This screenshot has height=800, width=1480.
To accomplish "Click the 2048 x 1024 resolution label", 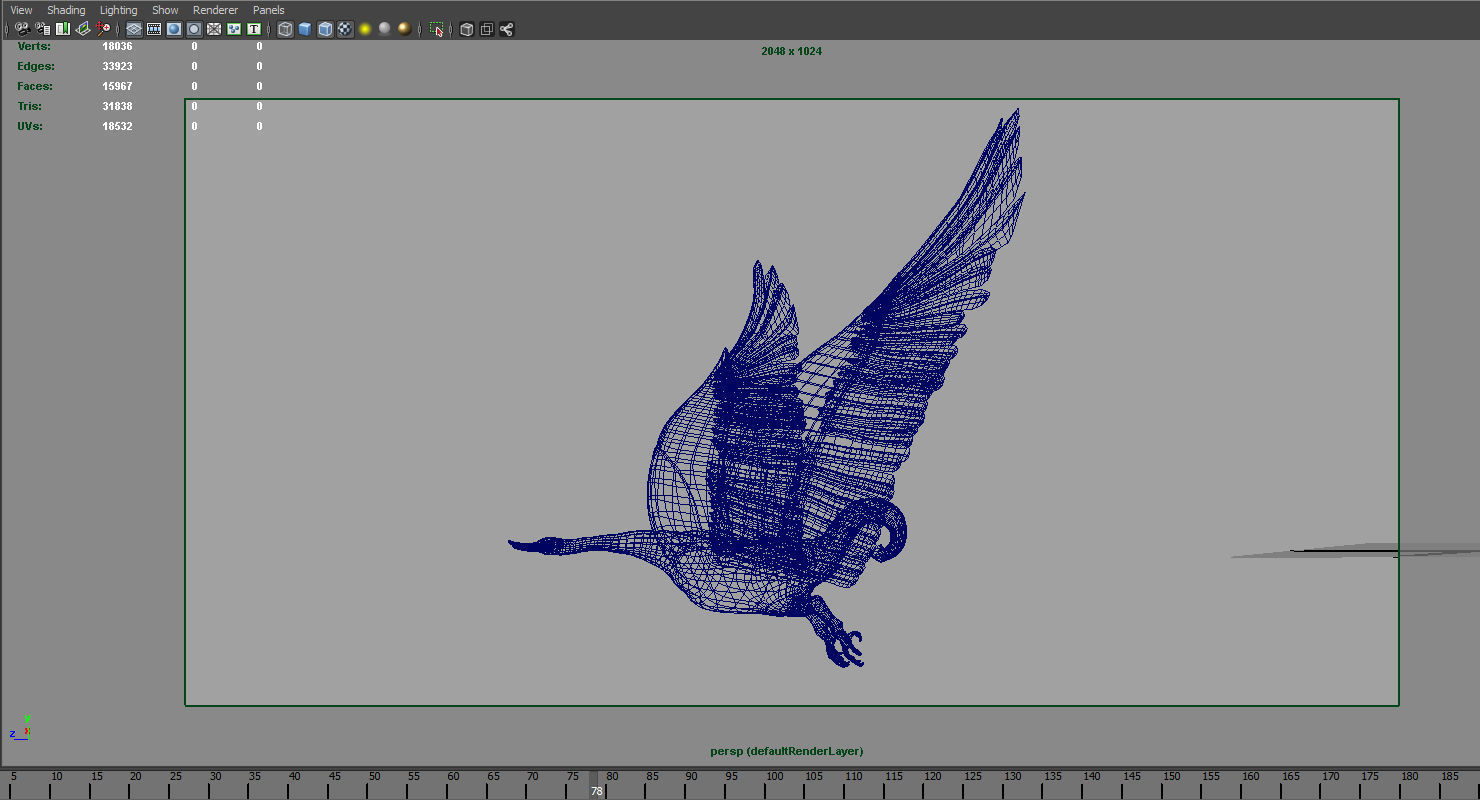I will [x=791, y=51].
